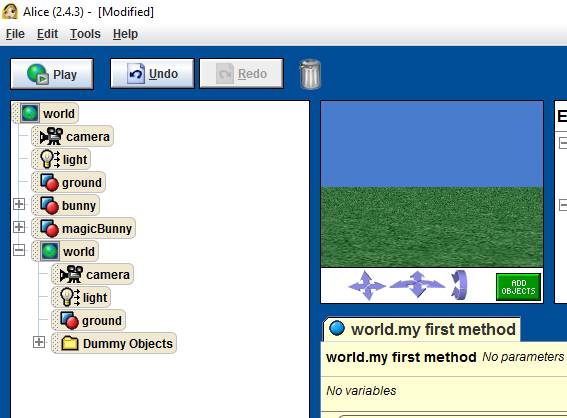Expand the magicBunny tree node
567x418 pixels.
19,227
